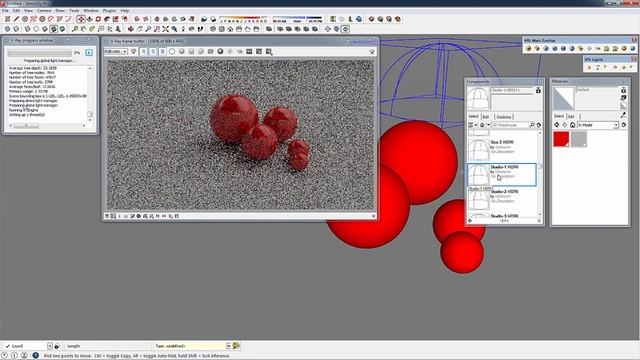Open the Plugins menu
640x360 pixels.
(x=109, y=11)
